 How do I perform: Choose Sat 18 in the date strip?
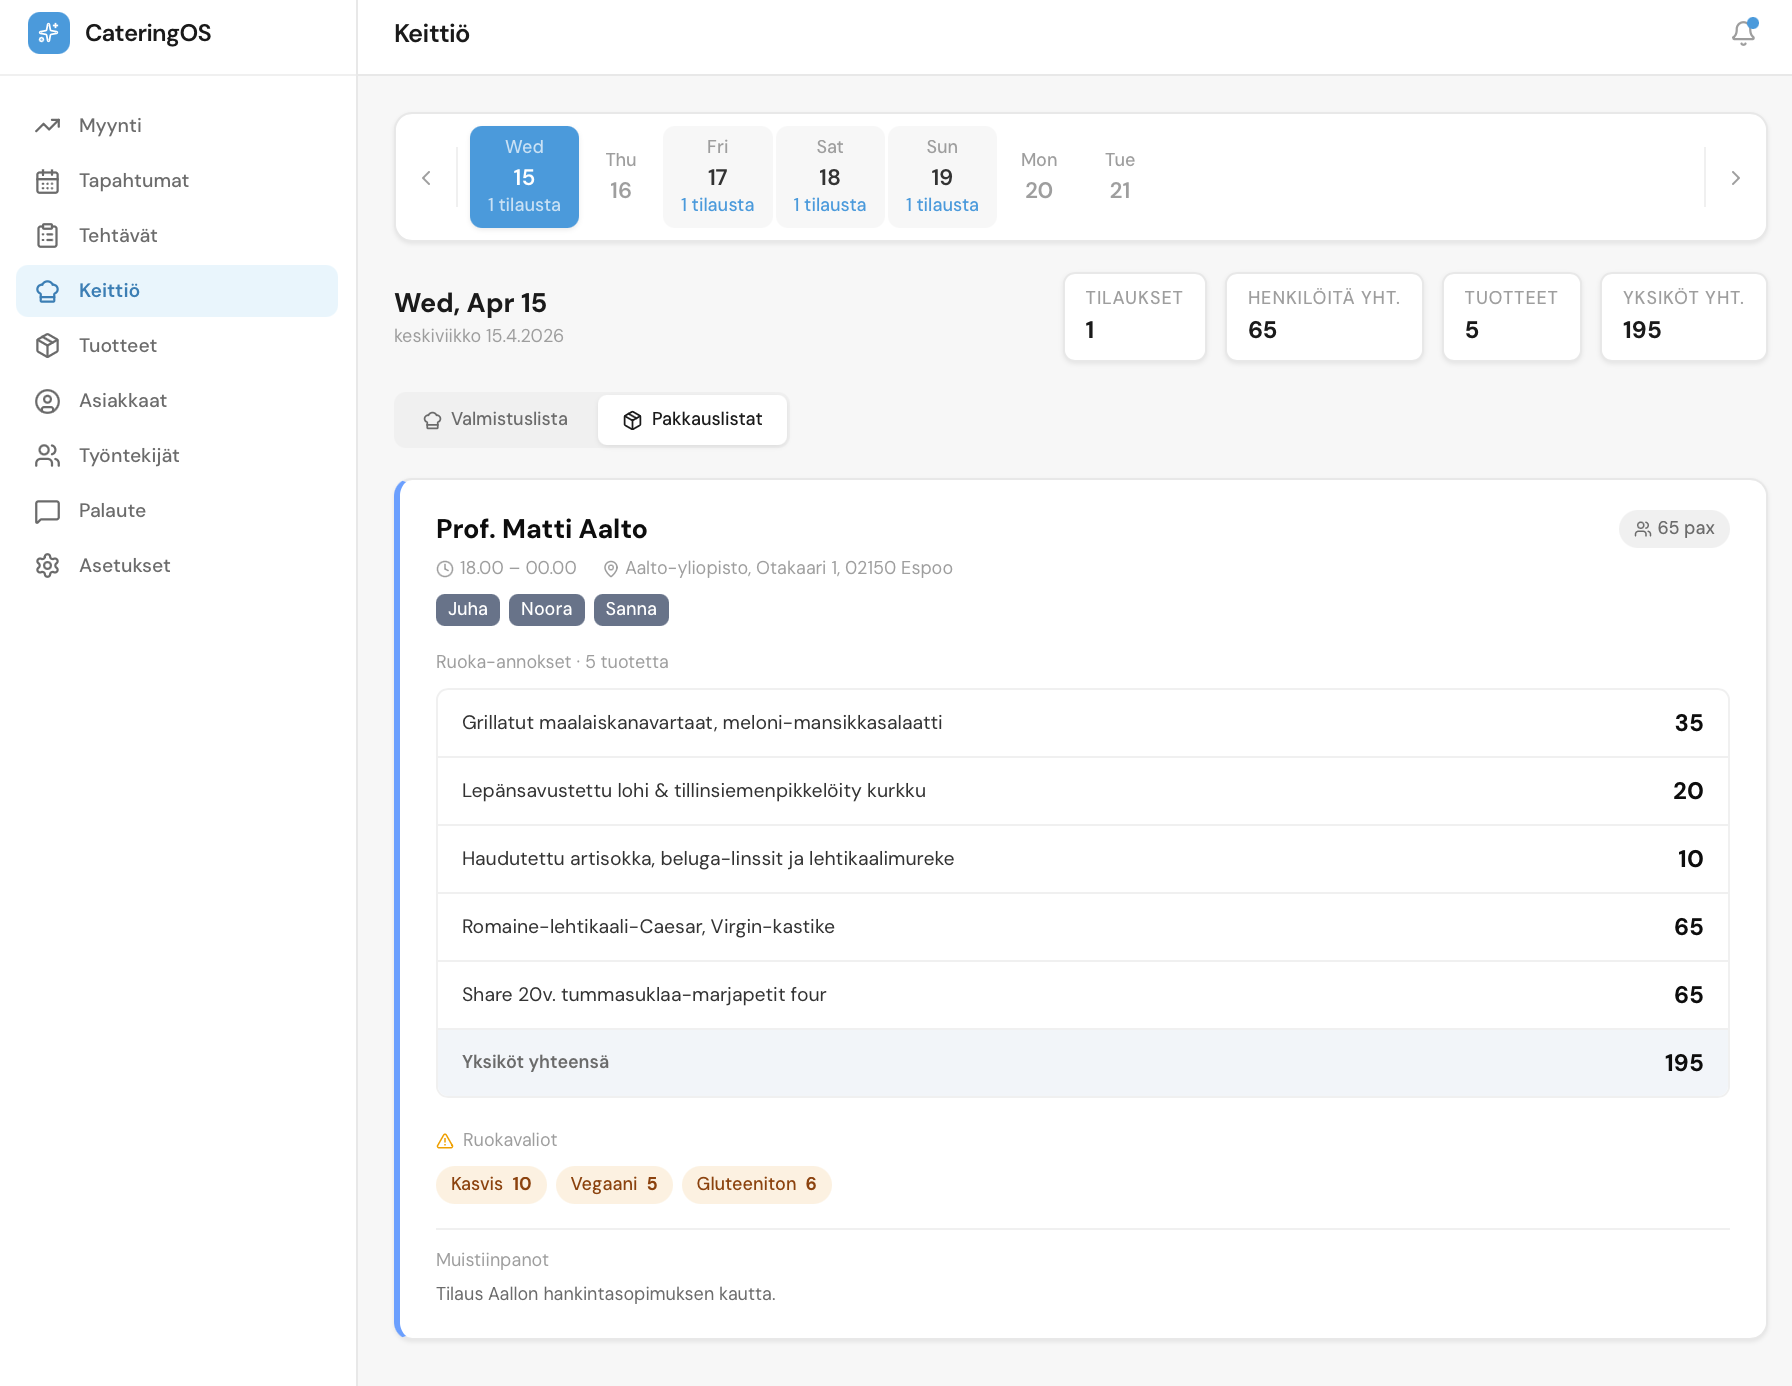click(829, 177)
